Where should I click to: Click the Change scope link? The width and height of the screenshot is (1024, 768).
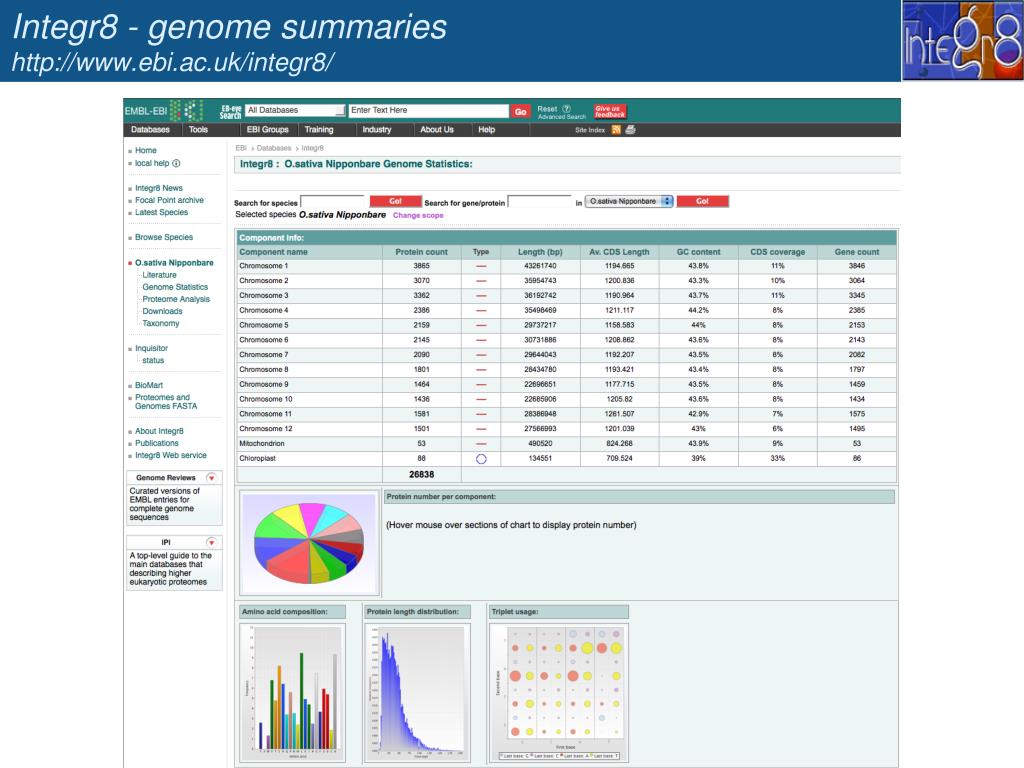point(418,216)
